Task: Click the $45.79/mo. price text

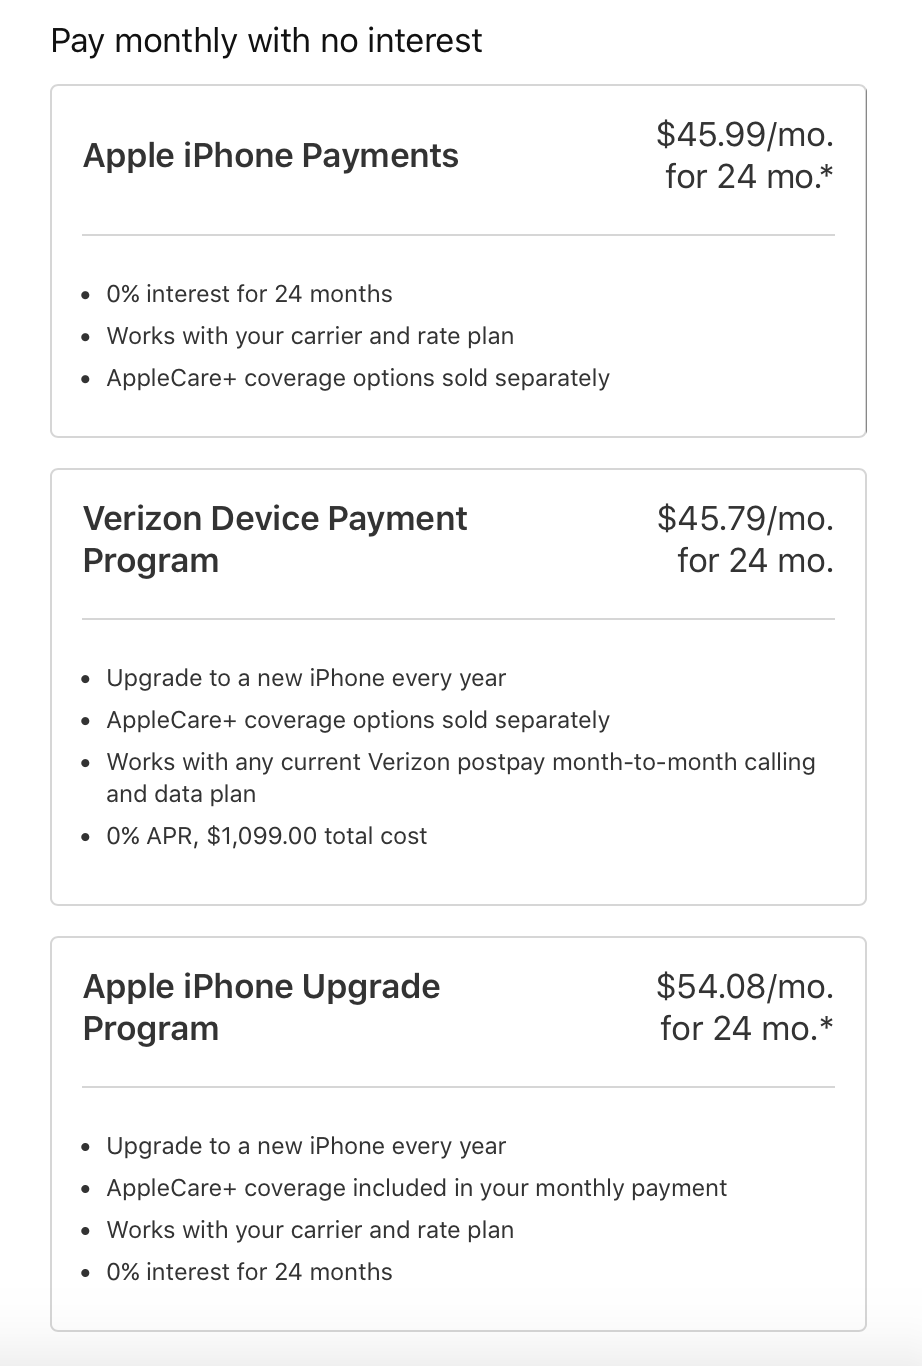Action: point(745,517)
